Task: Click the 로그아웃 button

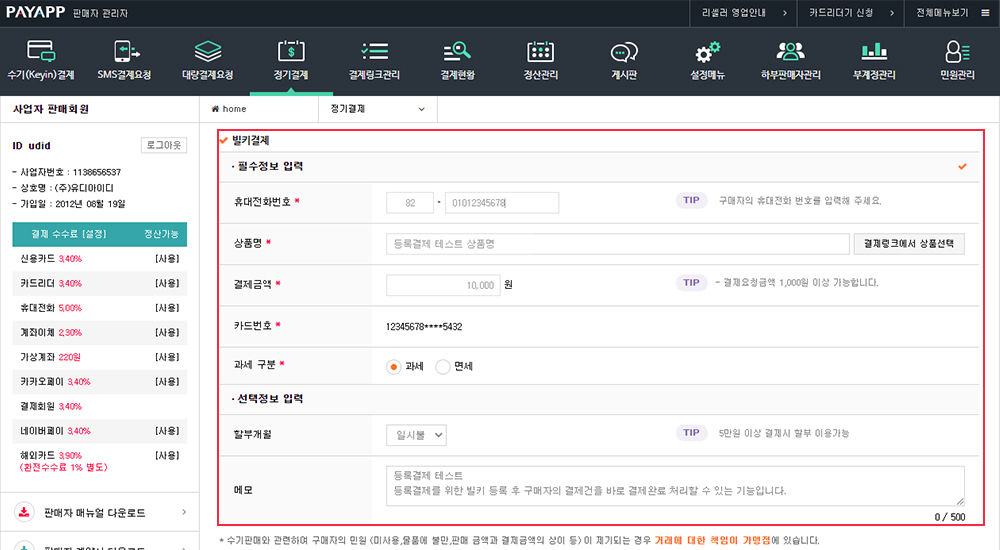Action: [163, 145]
